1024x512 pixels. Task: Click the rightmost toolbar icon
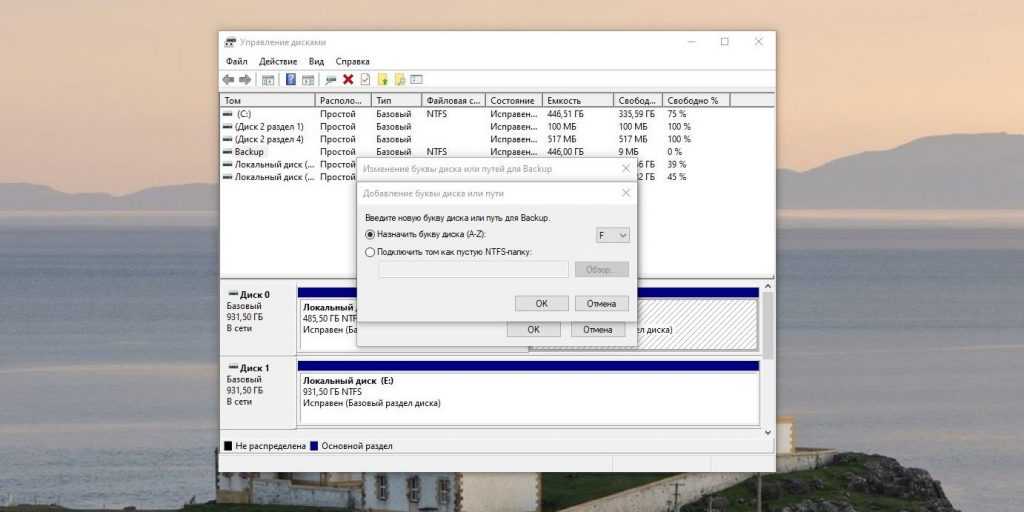click(417, 79)
